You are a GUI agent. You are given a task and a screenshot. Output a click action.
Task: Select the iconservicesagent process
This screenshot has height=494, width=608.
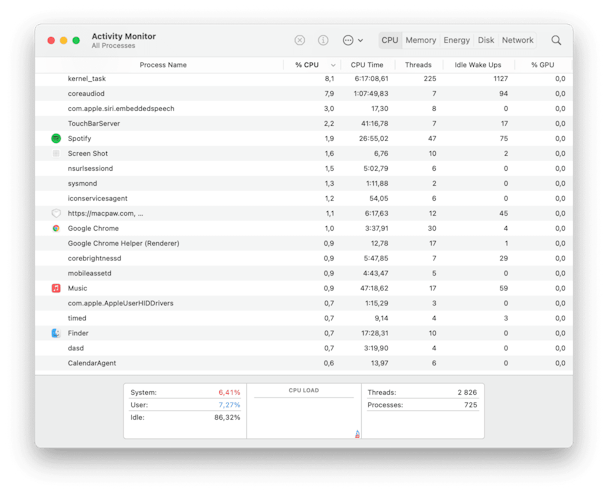[304, 199]
